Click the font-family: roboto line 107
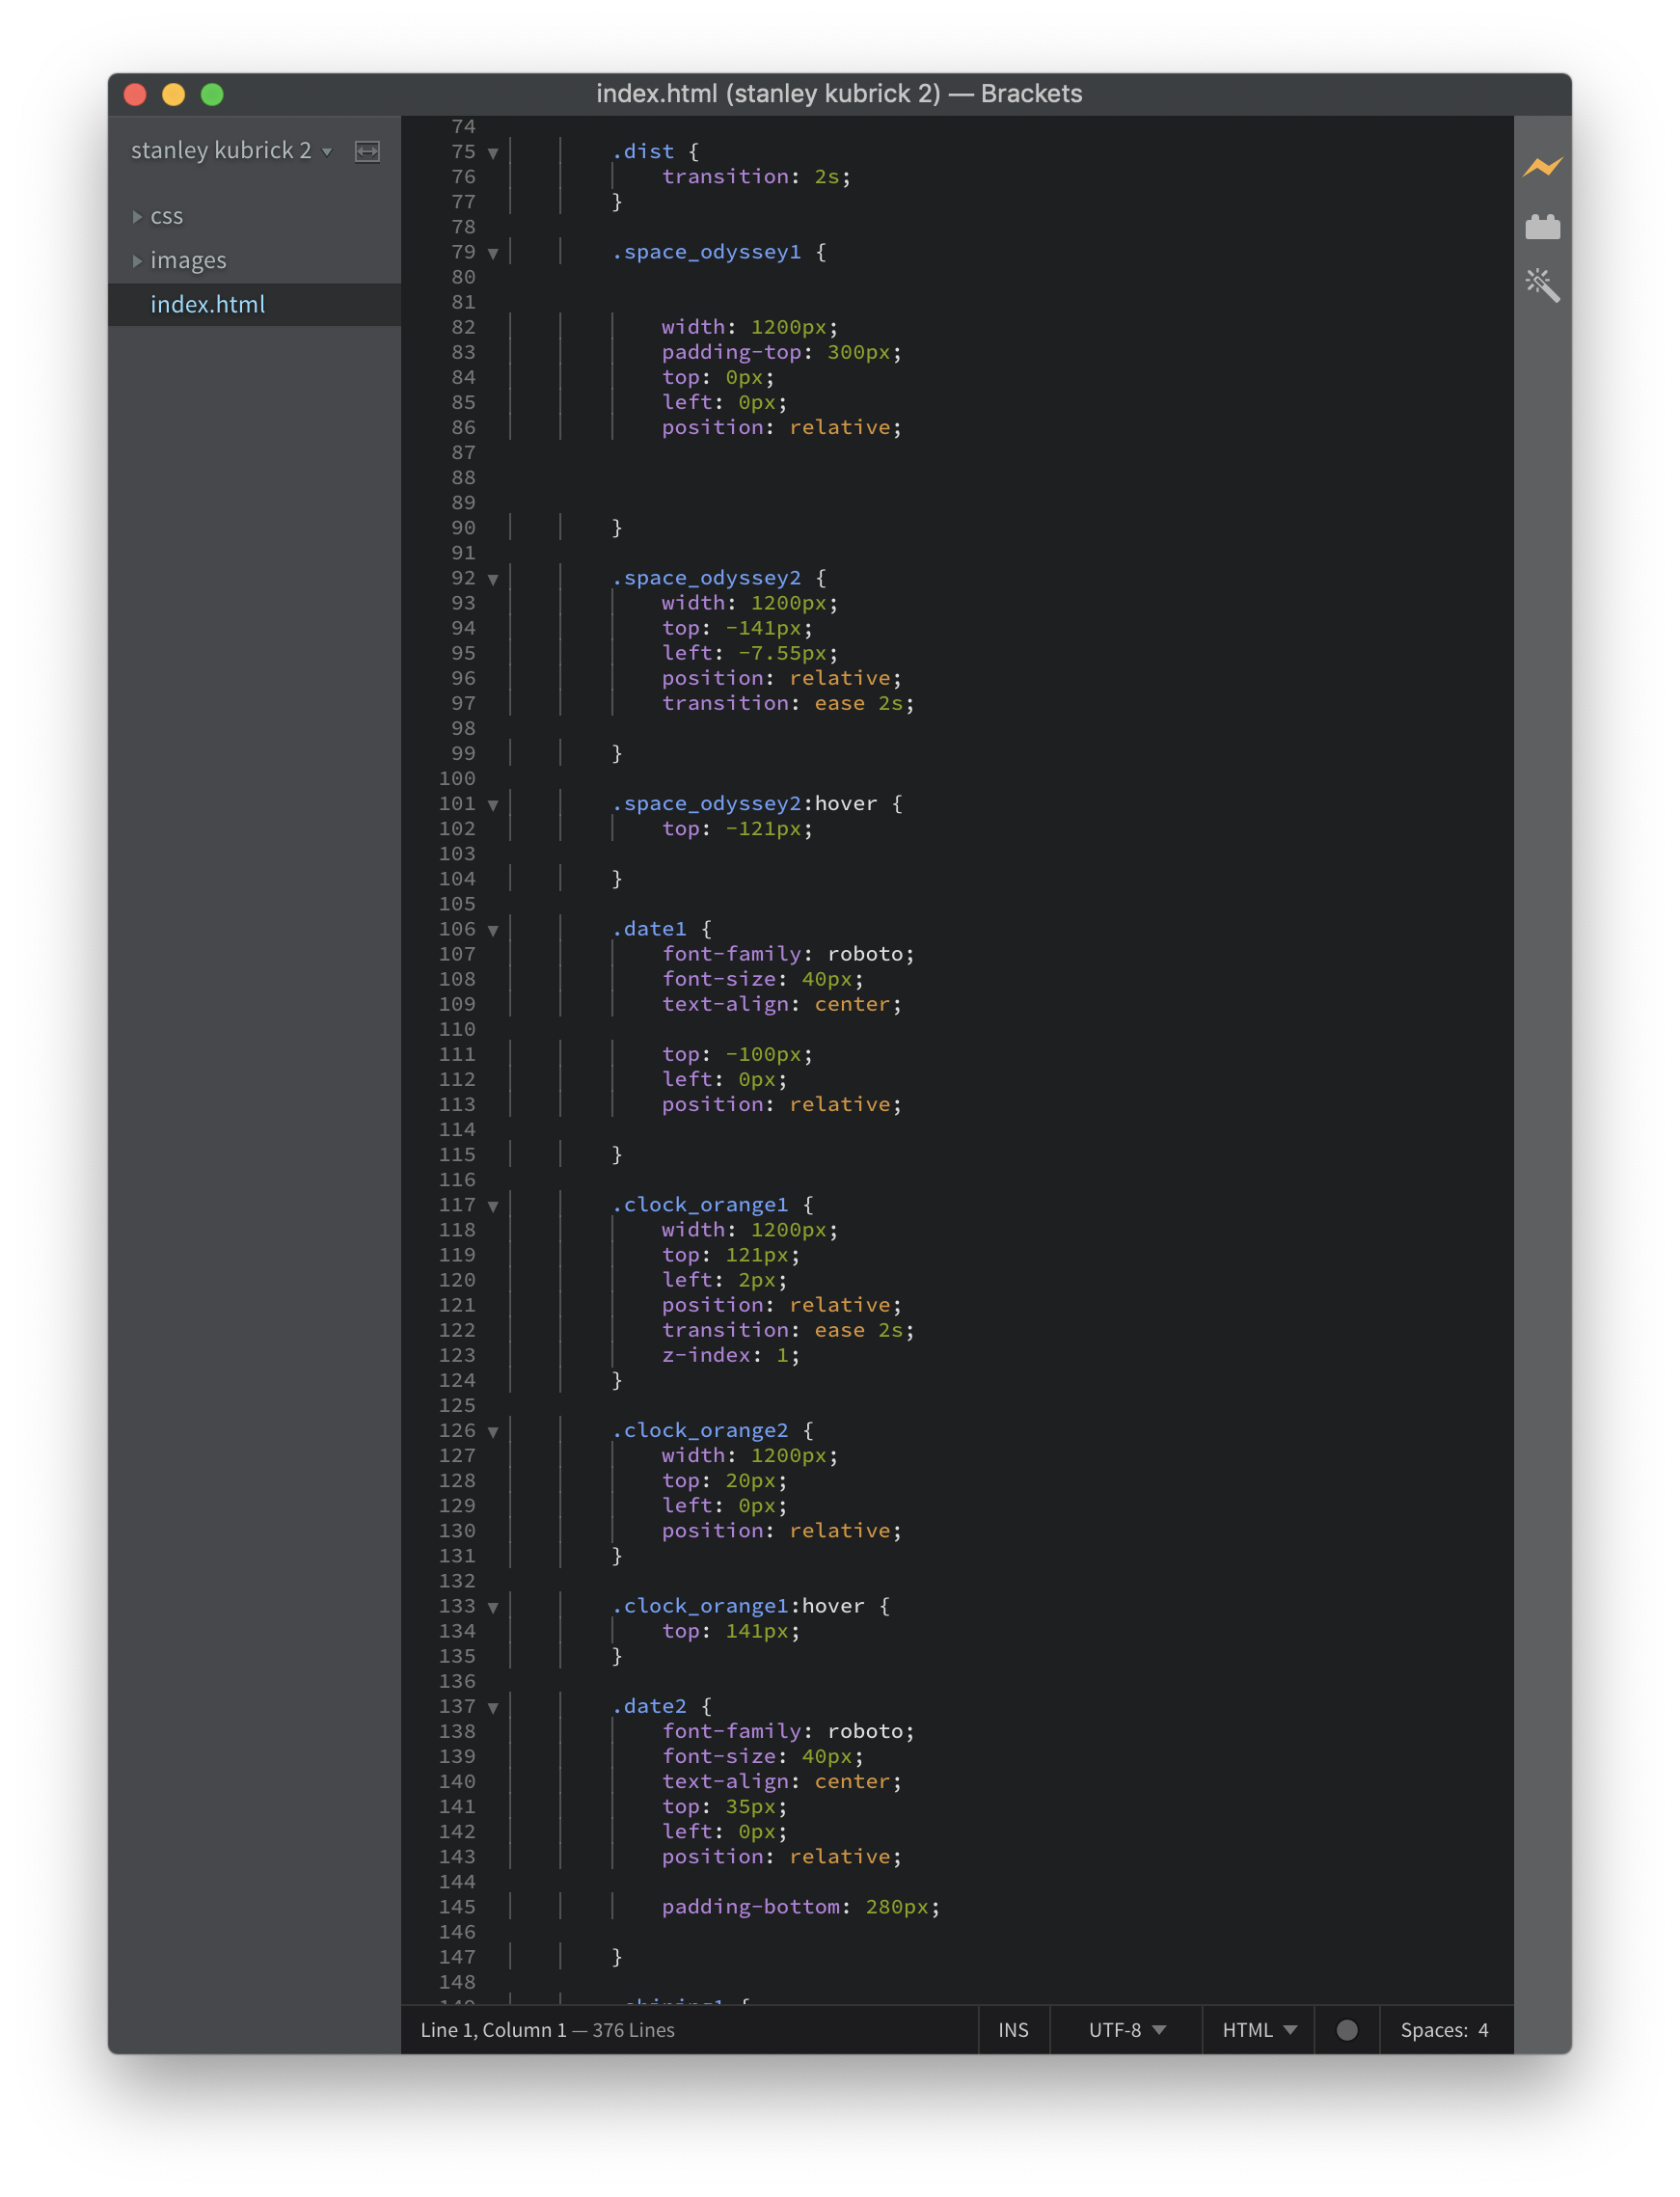Image resolution: width=1680 pixels, height=2197 pixels. 787,954
